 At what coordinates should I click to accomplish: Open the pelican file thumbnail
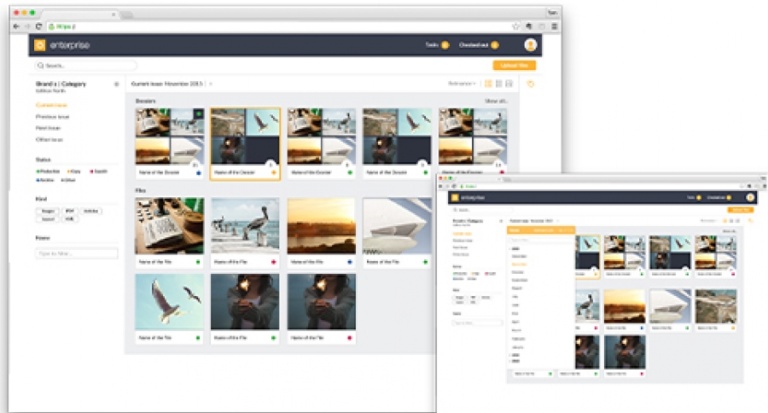coord(245,226)
